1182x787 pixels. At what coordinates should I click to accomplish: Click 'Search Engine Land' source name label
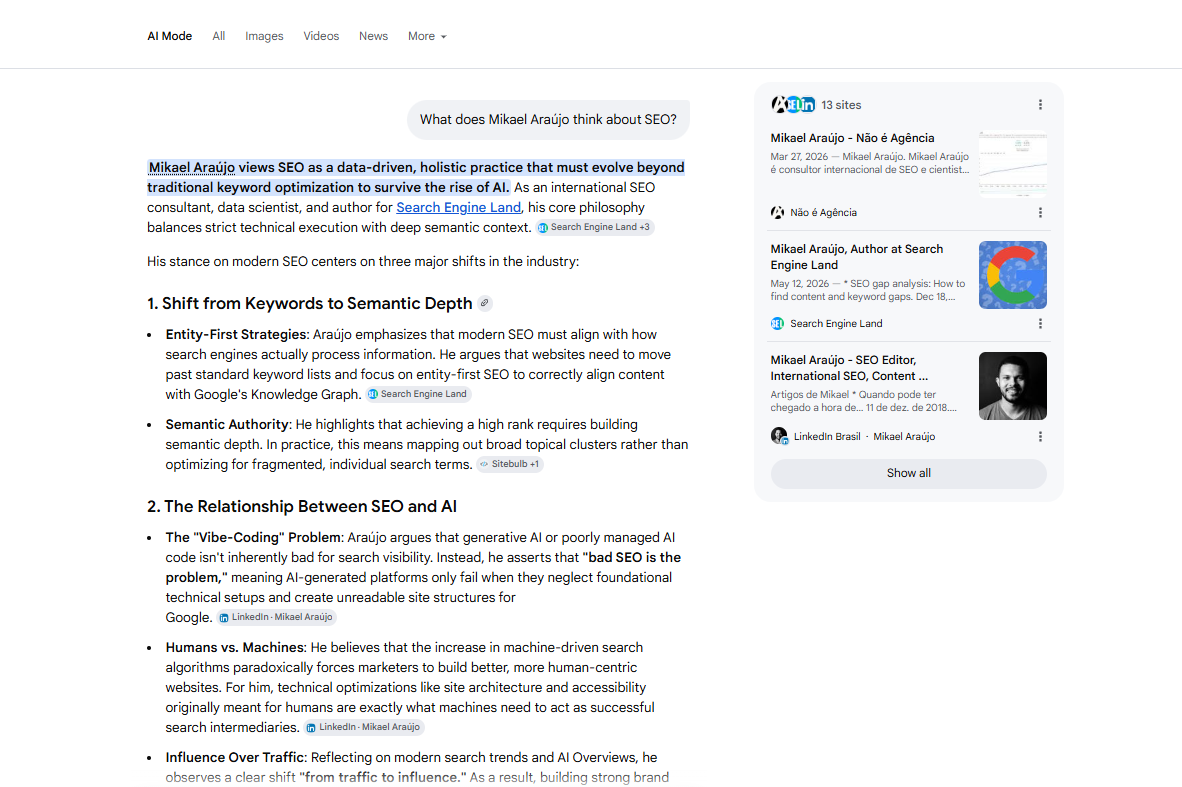(x=836, y=323)
